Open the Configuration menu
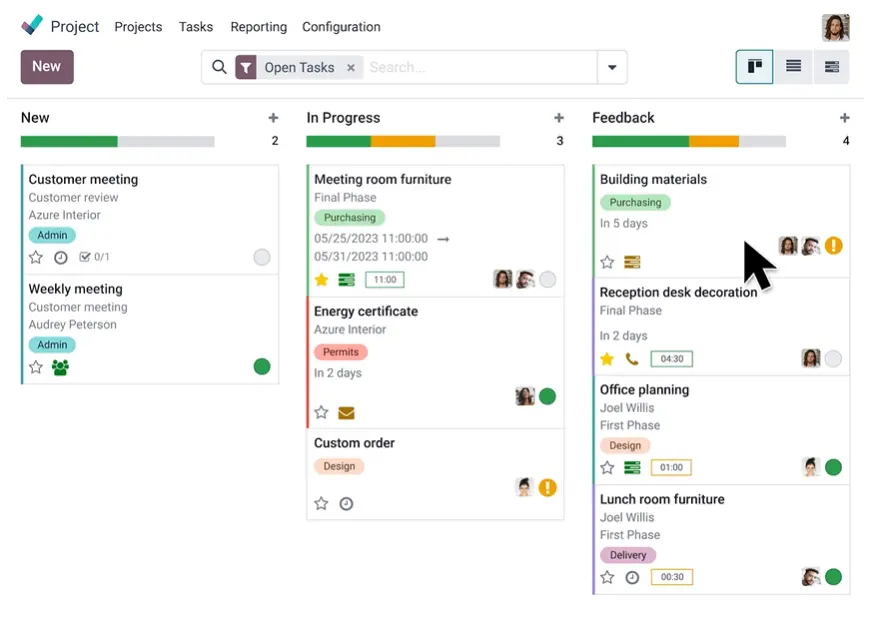 (x=341, y=27)
